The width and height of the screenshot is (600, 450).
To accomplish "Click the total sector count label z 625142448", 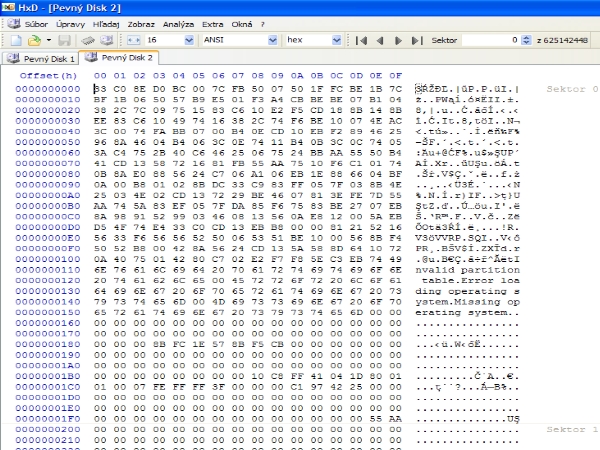I will pos(562,40).
